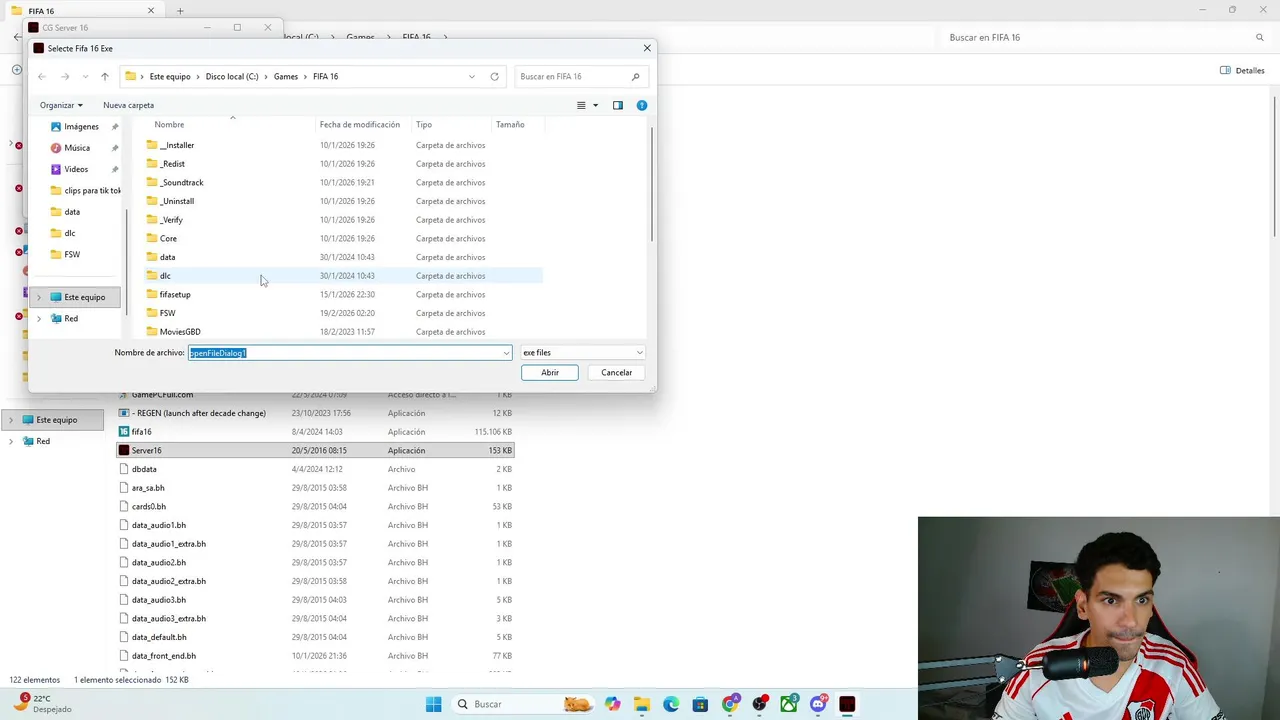The image size is (1280, 720).
Task: Select Música in dialog sidebar
Action: click(x=77, y=148)
